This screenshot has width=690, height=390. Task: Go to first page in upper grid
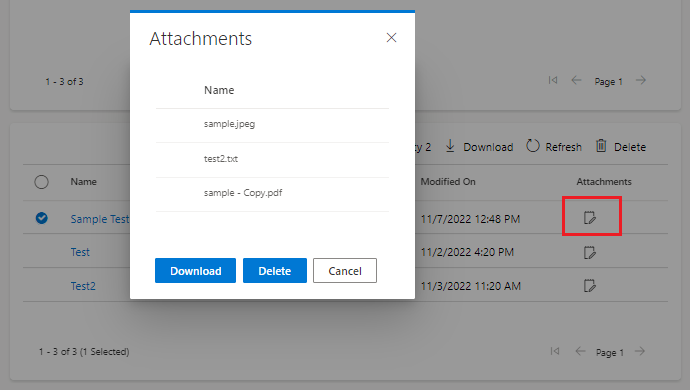click(553, 80)
